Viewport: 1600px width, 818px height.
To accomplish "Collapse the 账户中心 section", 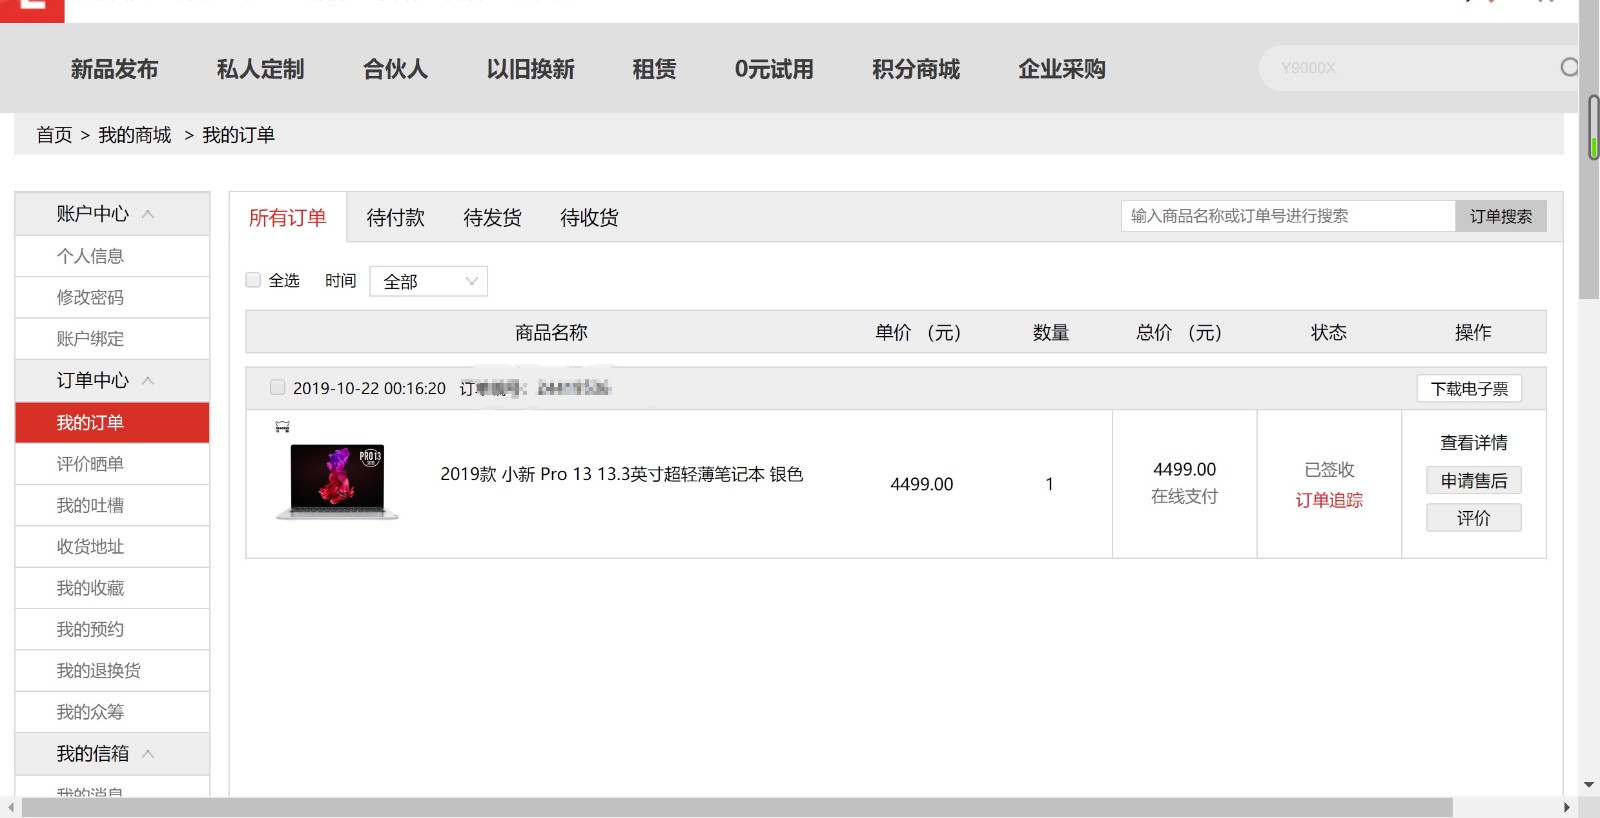I will pos(148,214).
